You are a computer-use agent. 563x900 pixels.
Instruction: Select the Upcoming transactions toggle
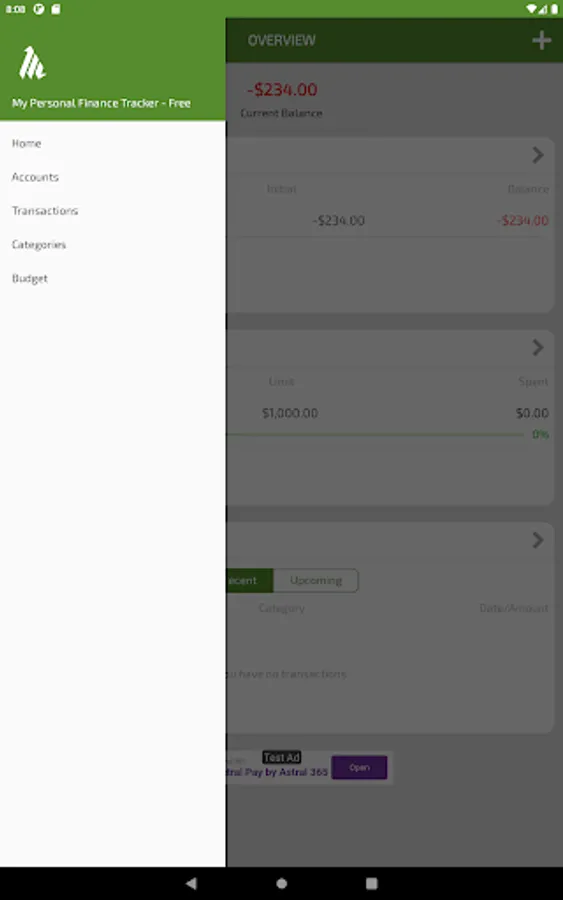(x=316, y=580)
